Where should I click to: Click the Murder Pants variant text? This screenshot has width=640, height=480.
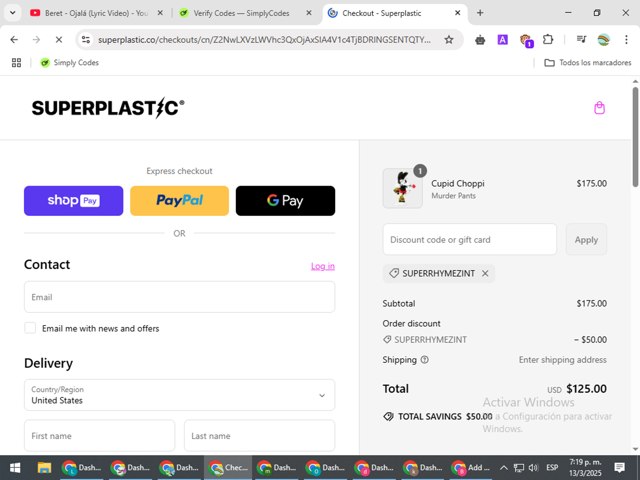[x=453, y=196]
